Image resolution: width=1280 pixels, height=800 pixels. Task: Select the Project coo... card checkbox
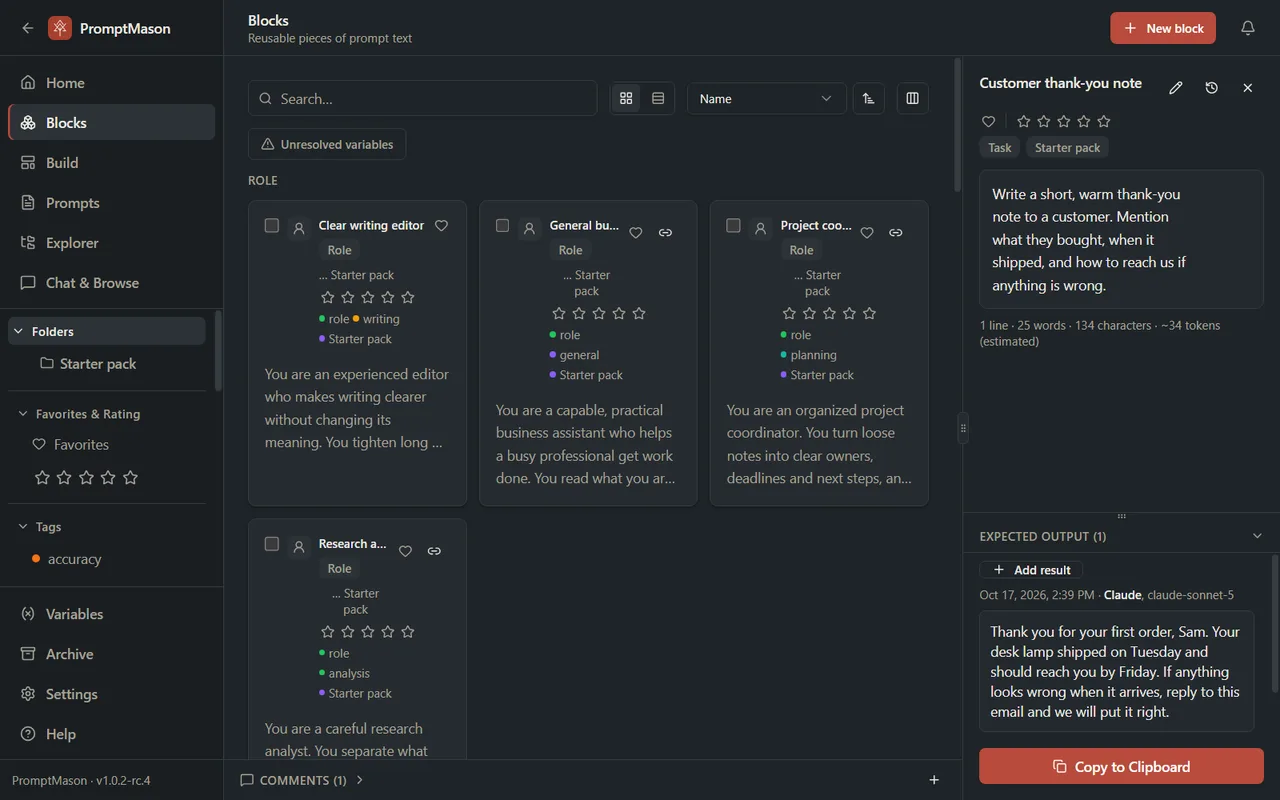(x=733, y=226)
